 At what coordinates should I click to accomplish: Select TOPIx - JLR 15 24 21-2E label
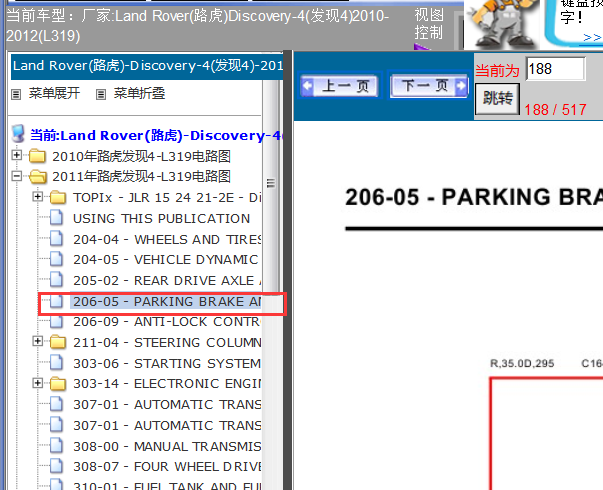167,198
